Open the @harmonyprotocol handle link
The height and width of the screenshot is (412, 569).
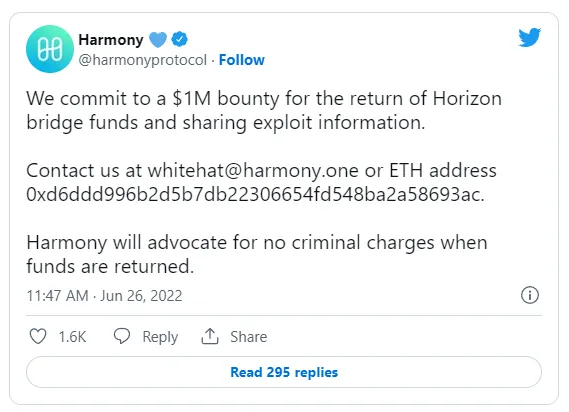(143, 60)
